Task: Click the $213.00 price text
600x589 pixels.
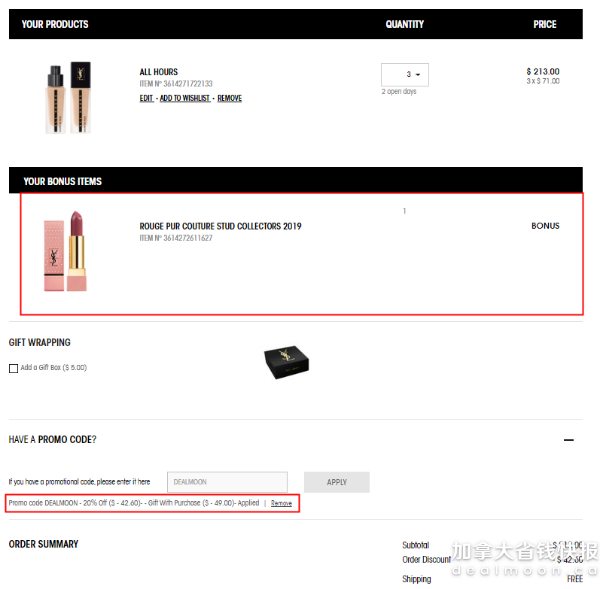Action: [x=543, y=72]
